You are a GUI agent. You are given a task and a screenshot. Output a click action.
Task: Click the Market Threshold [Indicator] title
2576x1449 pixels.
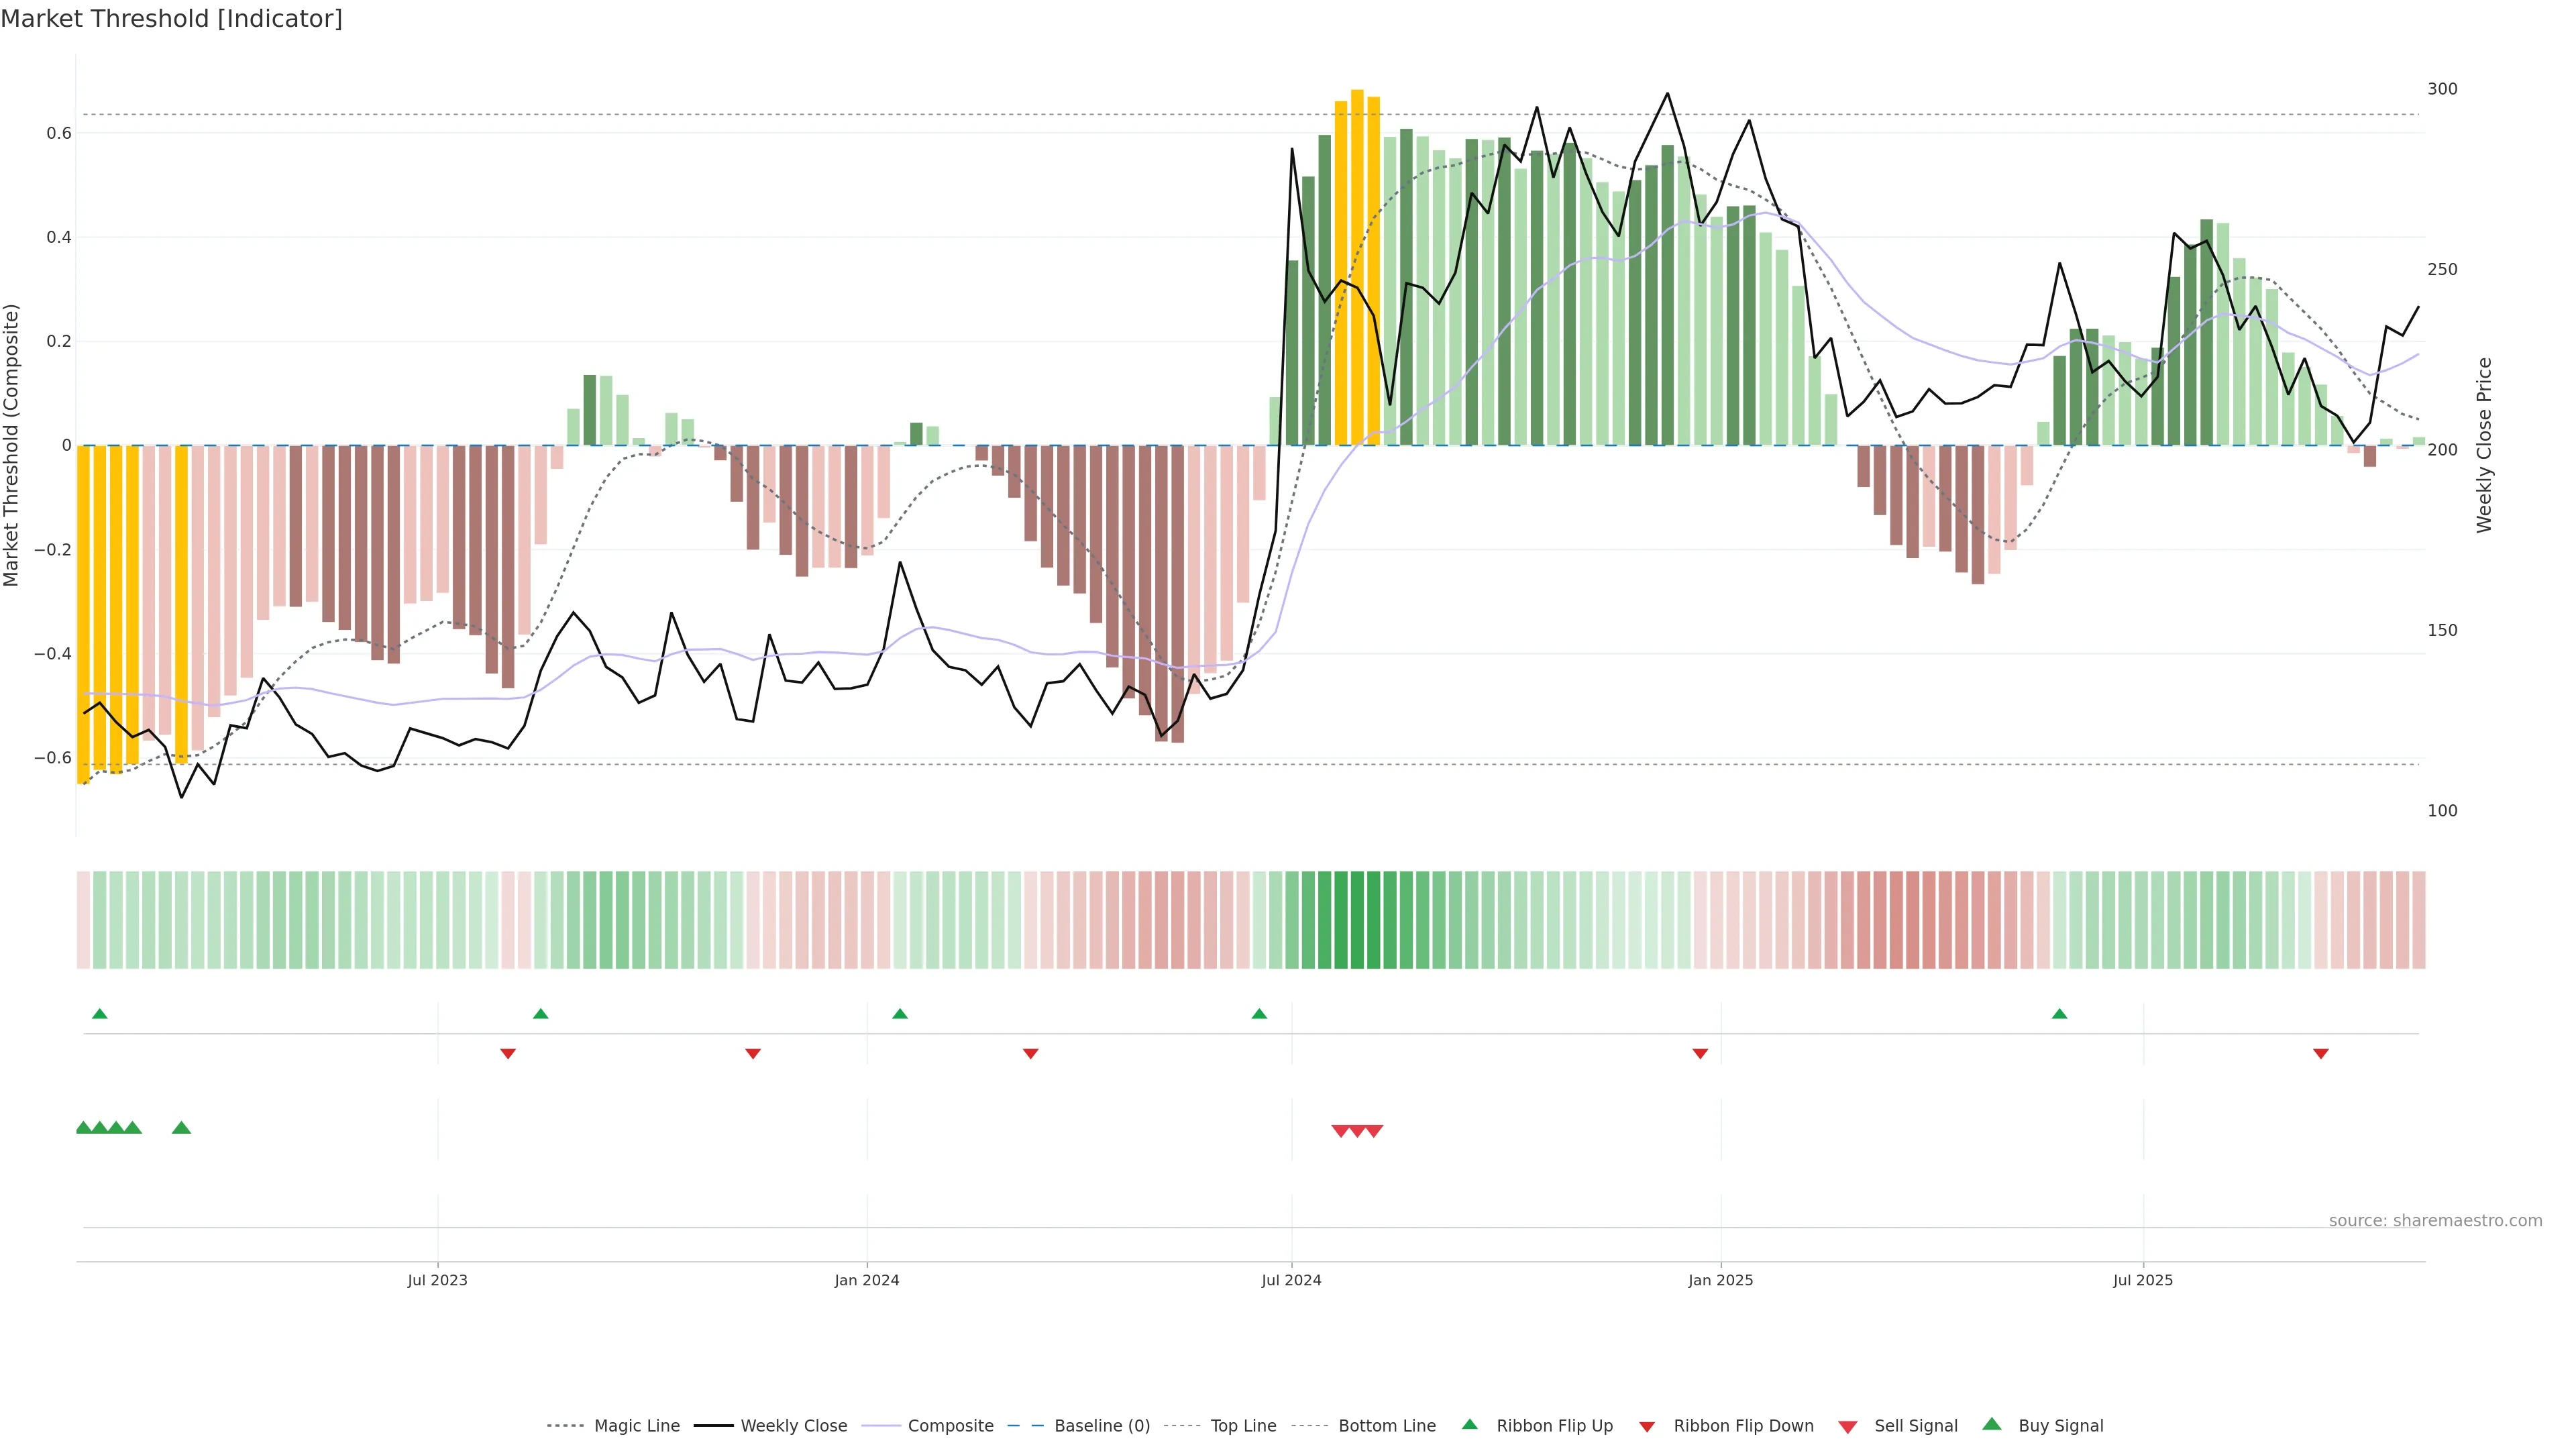(x=171, y=19)
